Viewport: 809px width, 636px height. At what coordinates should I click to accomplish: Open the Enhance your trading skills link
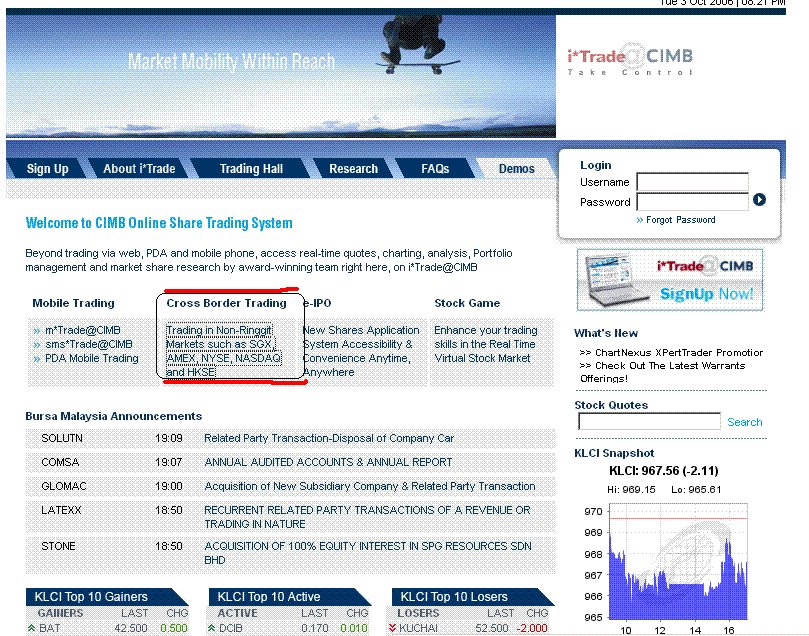click(x=486, y=344)
